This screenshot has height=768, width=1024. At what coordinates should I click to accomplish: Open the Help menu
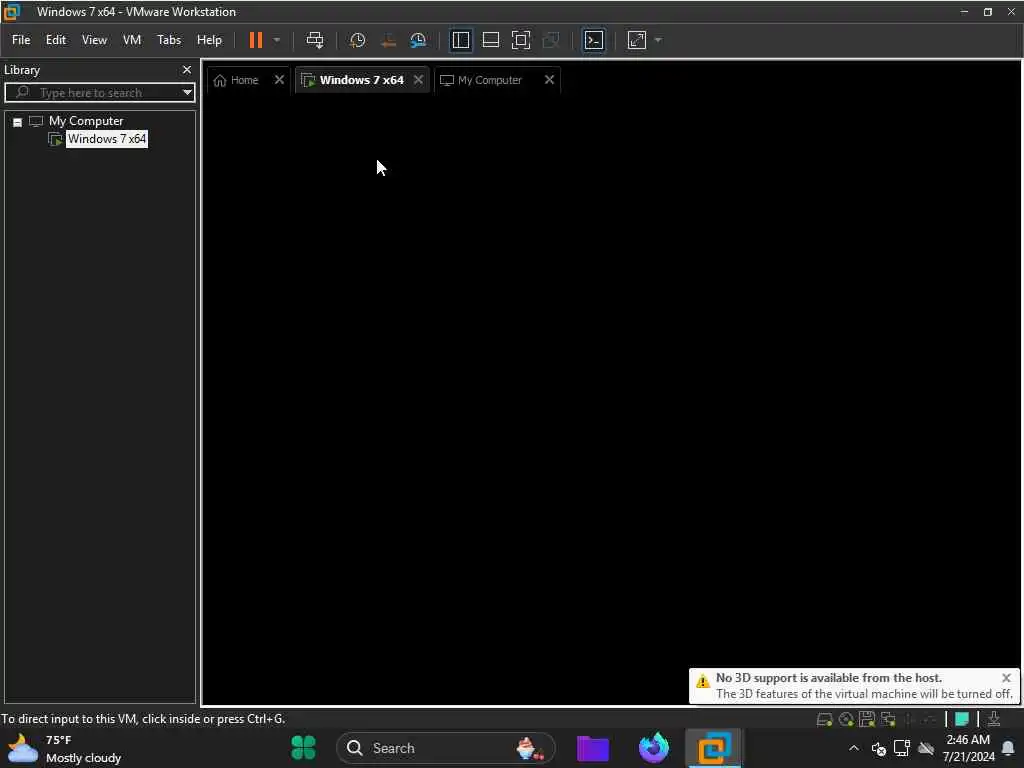click(209, 40)
